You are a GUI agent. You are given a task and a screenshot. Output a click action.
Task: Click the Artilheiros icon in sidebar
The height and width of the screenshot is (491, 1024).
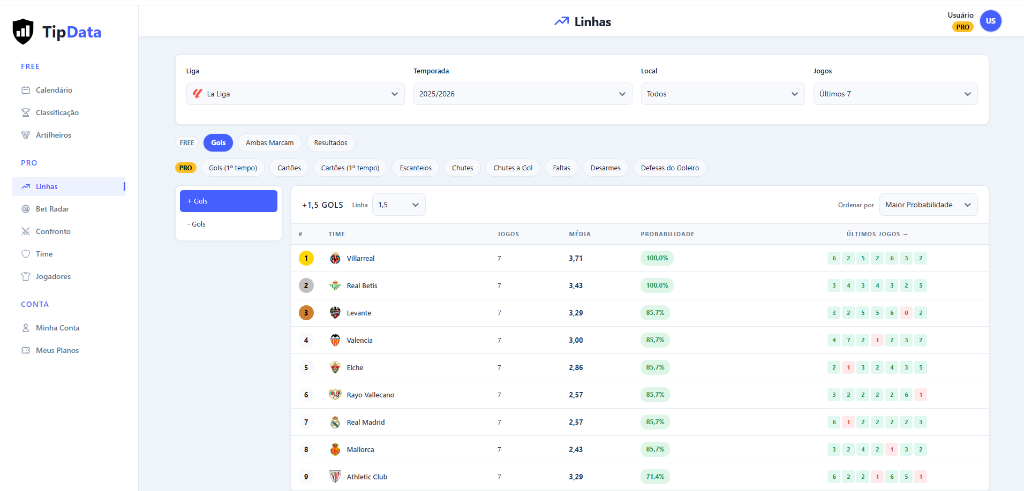25,135
